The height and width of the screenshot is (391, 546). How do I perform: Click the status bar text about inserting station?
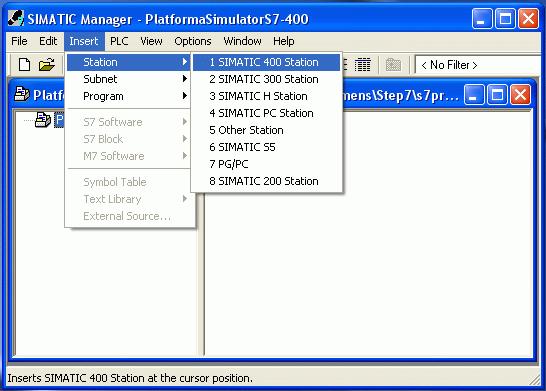tap(130, 378)
